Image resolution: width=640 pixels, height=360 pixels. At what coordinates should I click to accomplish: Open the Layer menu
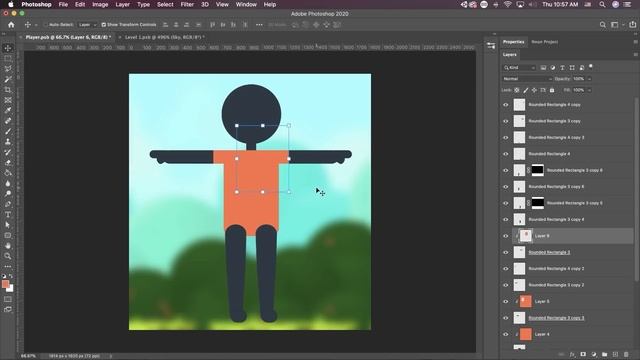point(122,4)
